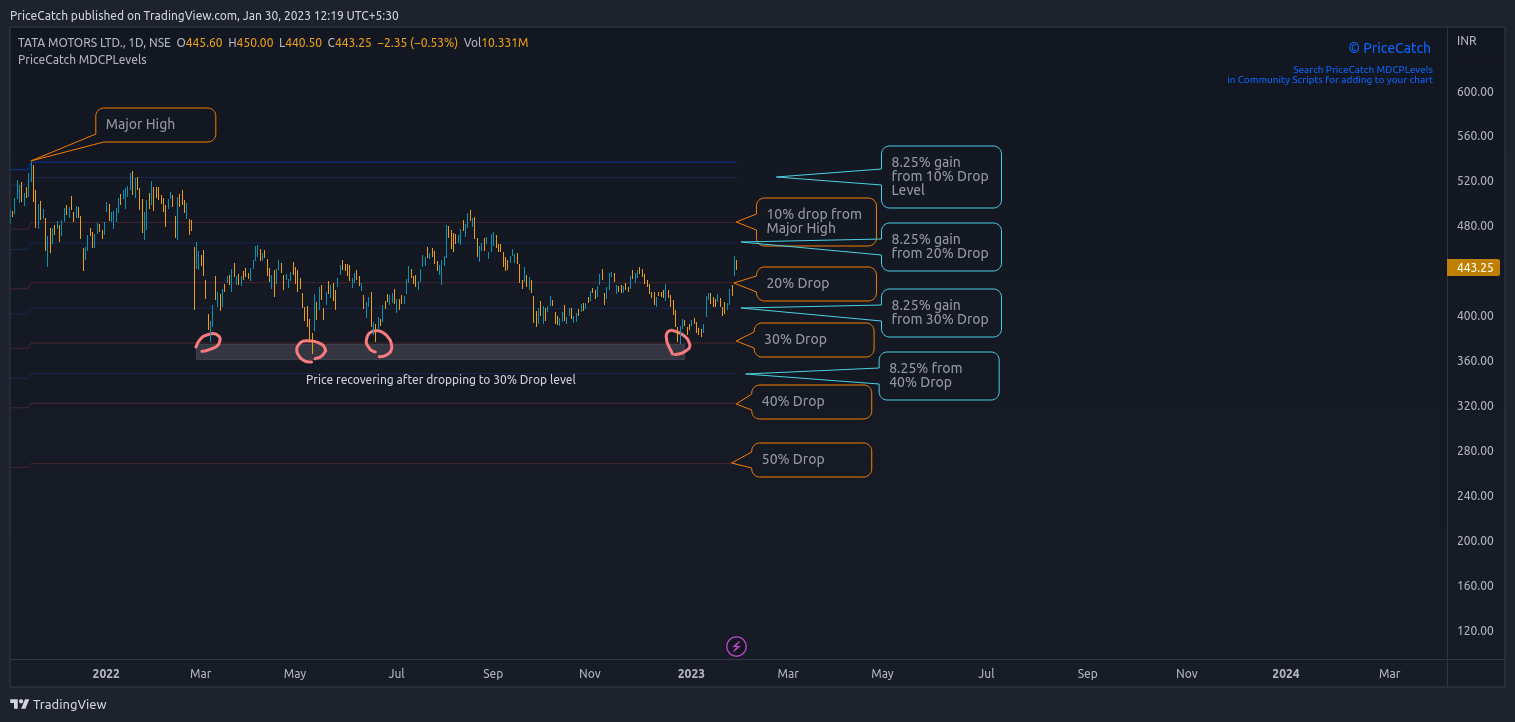Click the shaded support zone rectangle

click(x=441, y=351)
